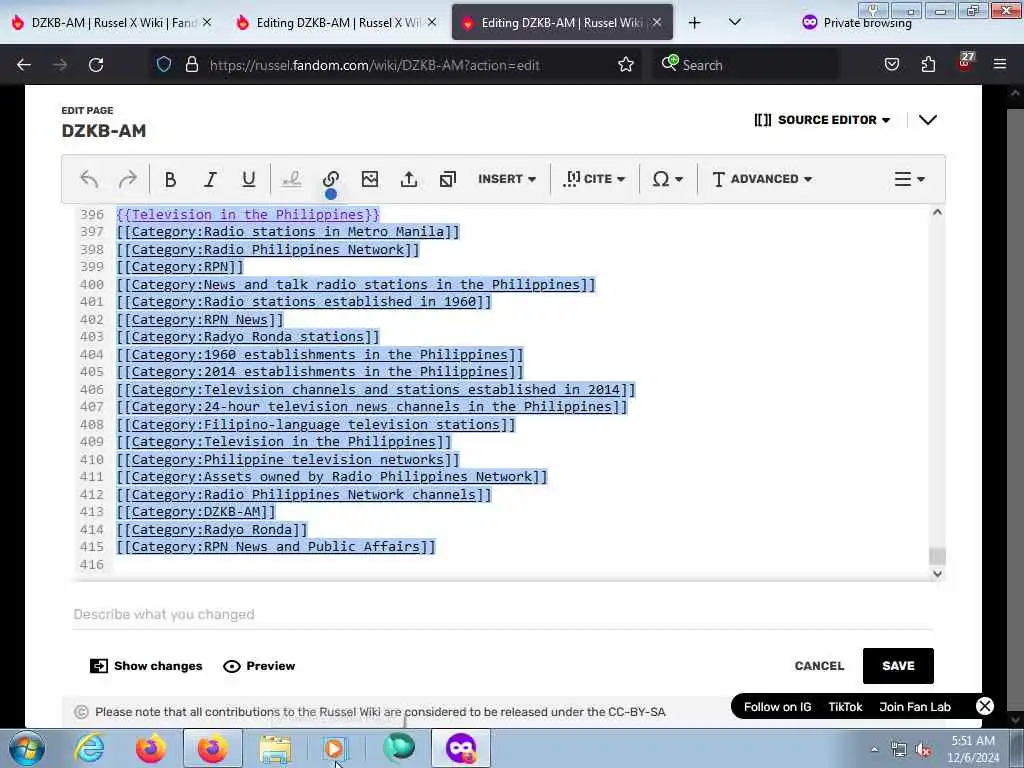Show hidden system tray icons

(x=874, y=749)
